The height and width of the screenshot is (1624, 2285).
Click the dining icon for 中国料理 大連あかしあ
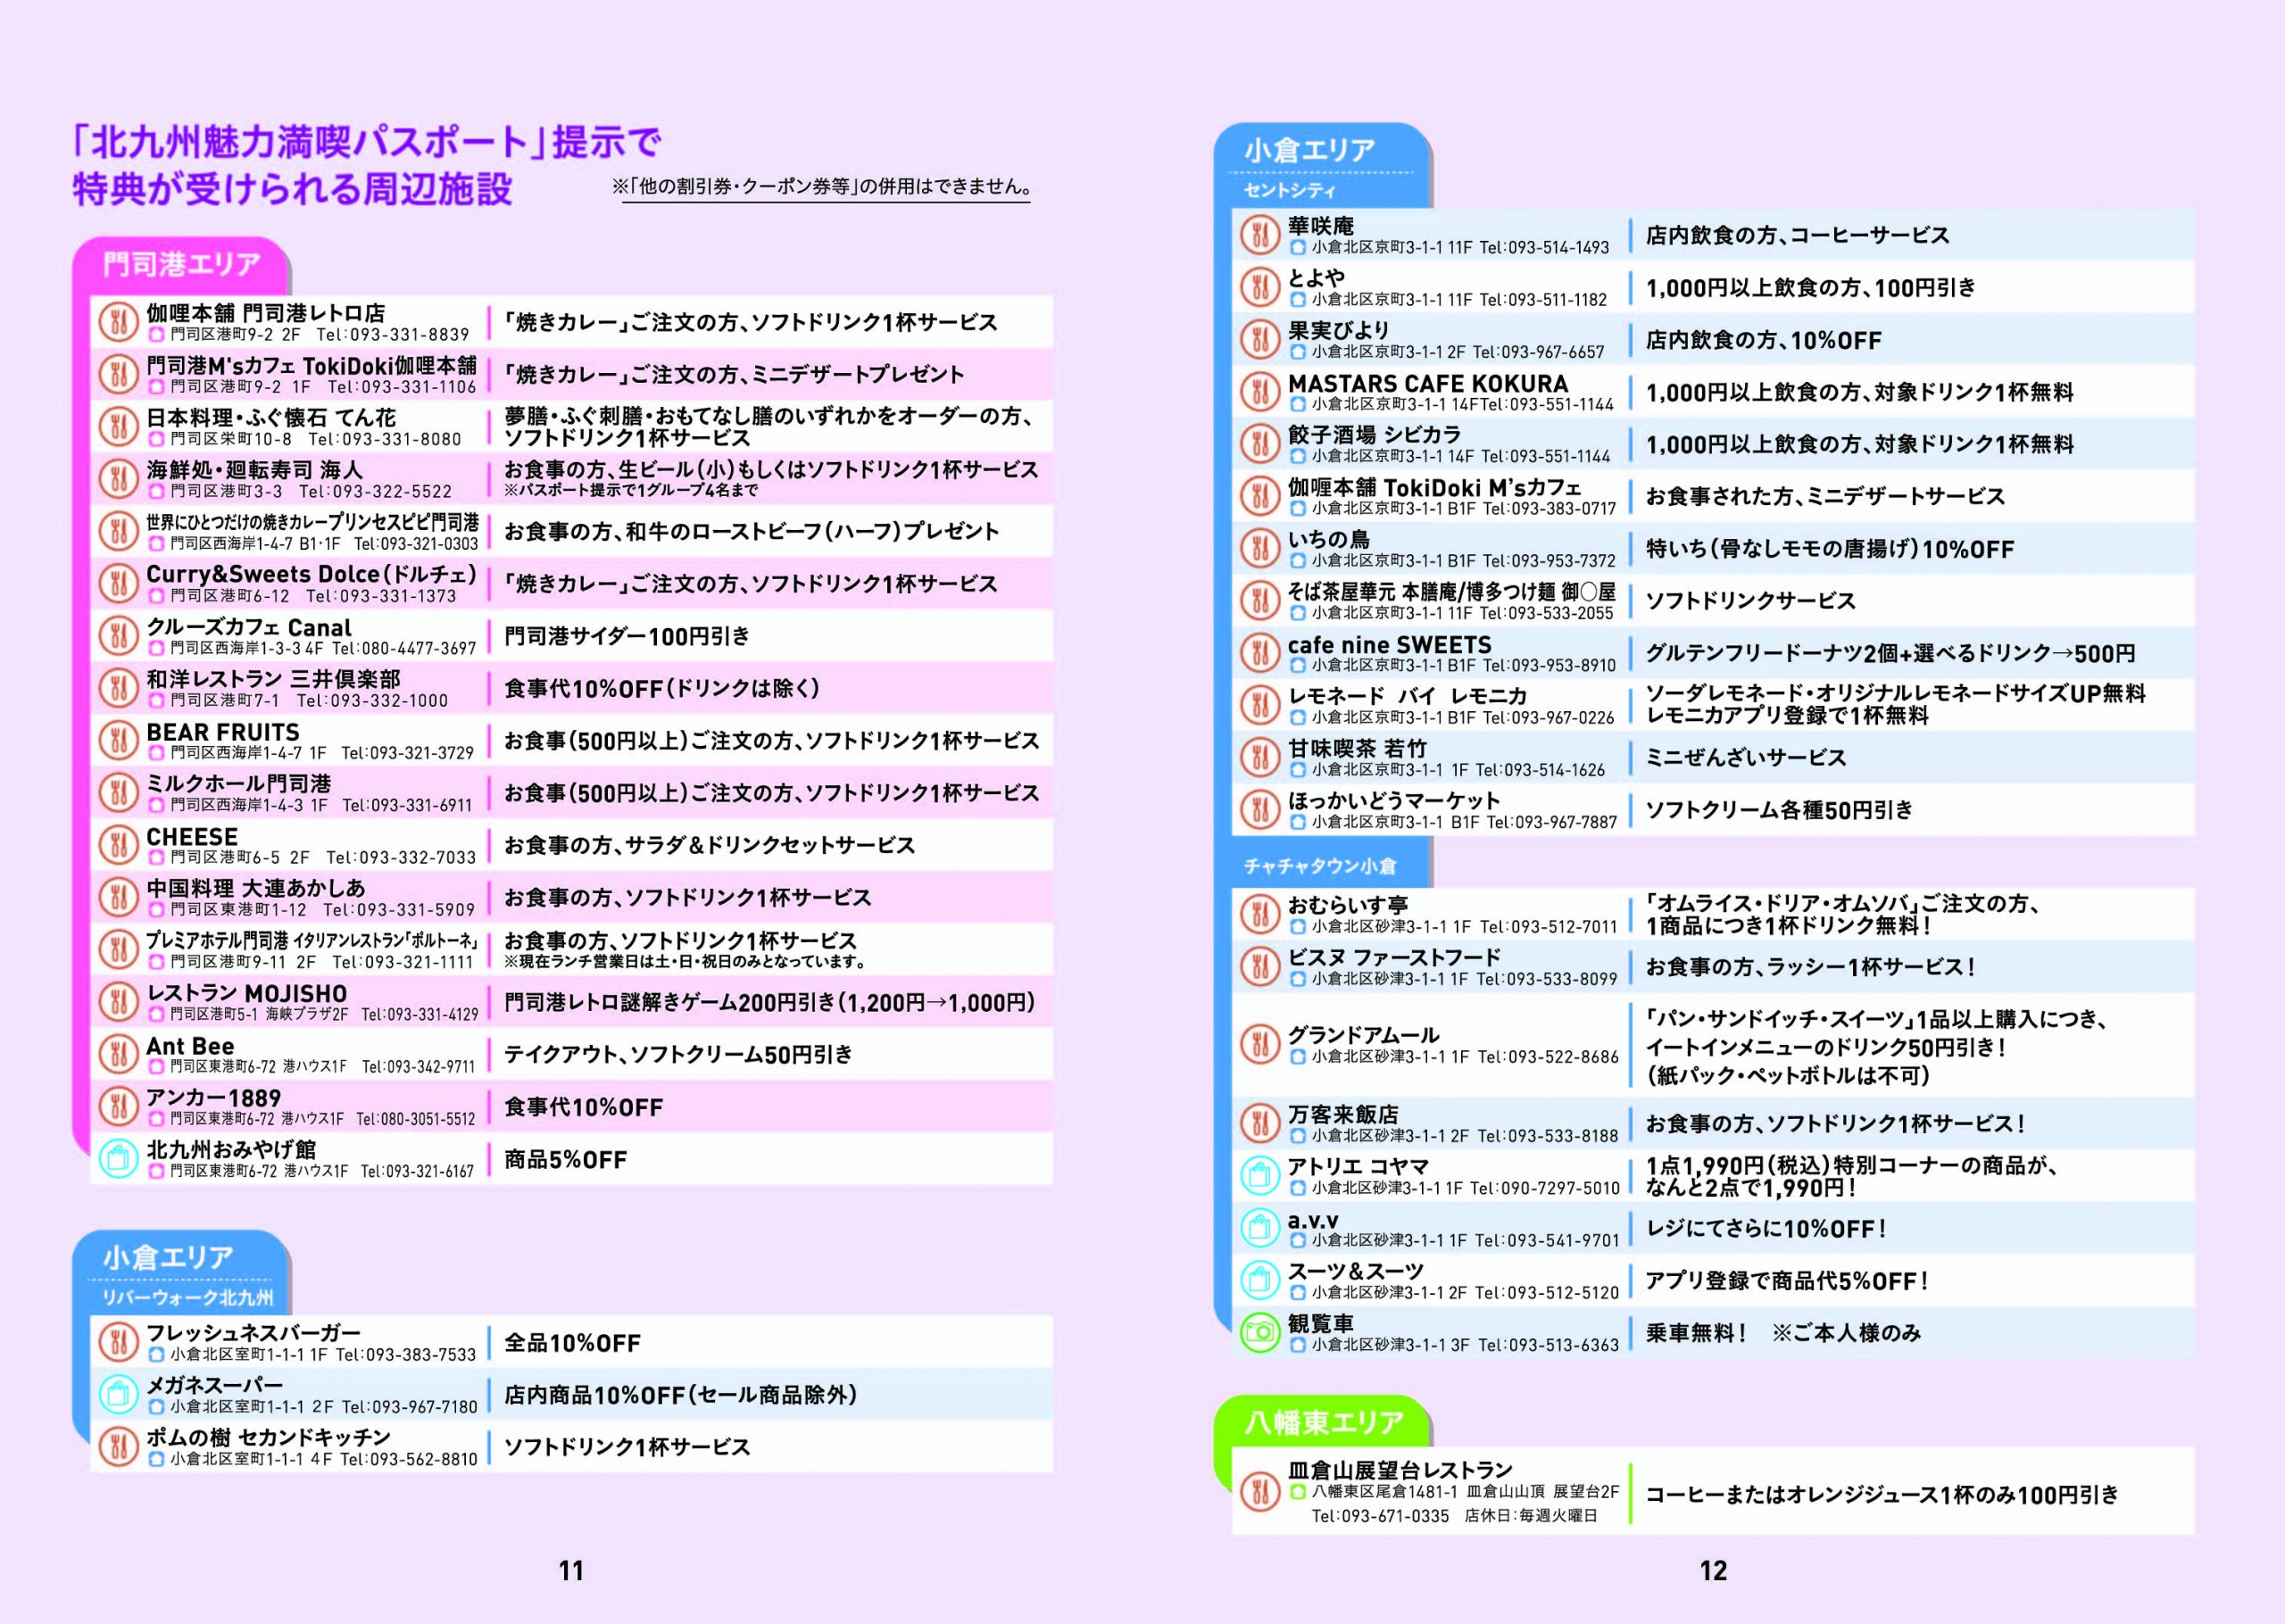click(x=118, y=897)
